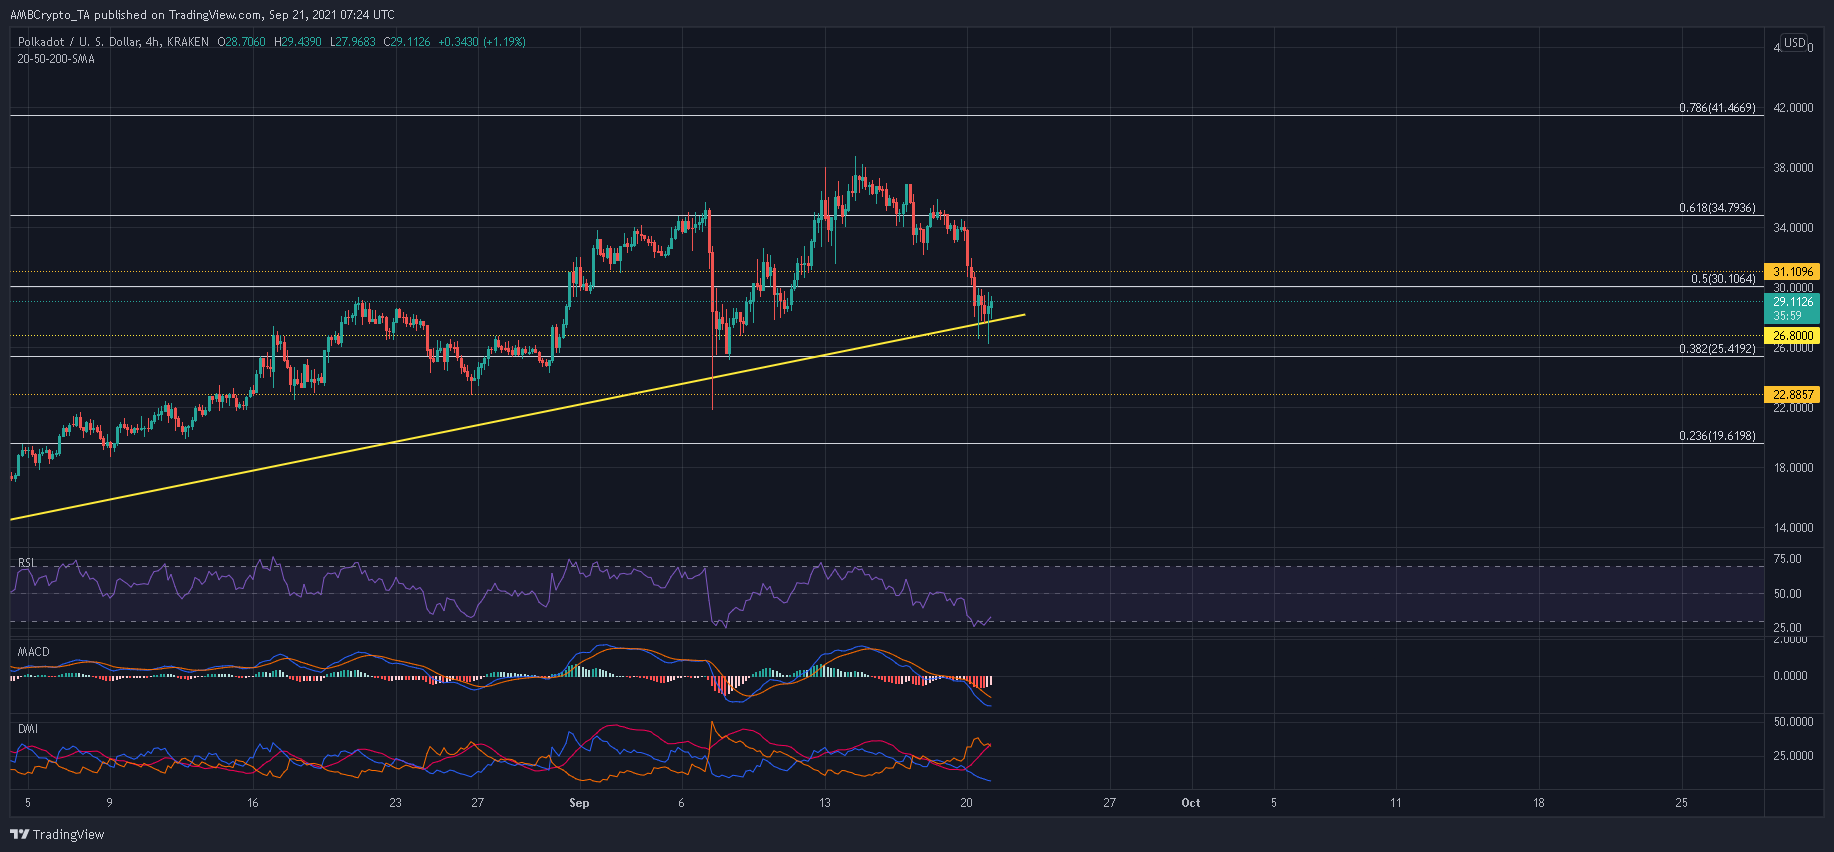
Task: Click the TradingView logo at bottom left
Action: point(58,834)
